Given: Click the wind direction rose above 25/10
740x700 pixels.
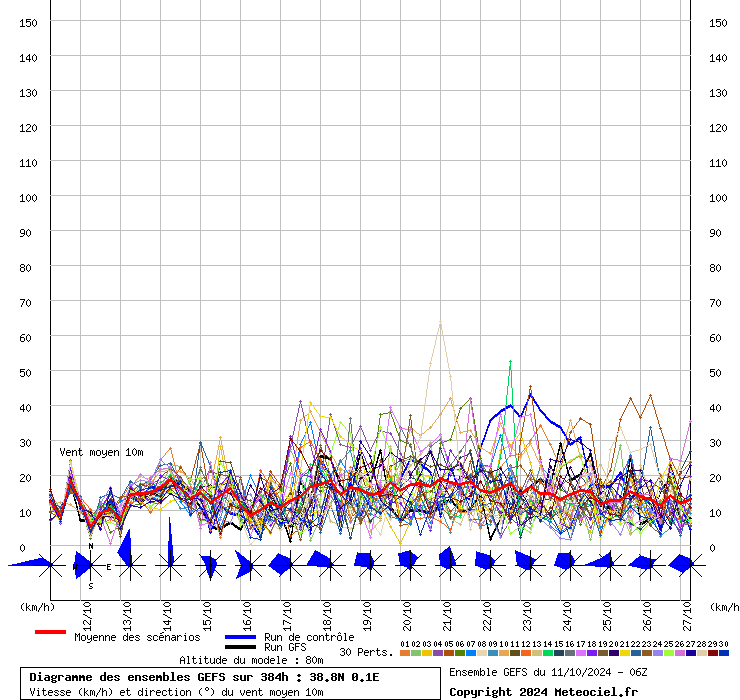Looking at the screenshot, I should point(604,563).
